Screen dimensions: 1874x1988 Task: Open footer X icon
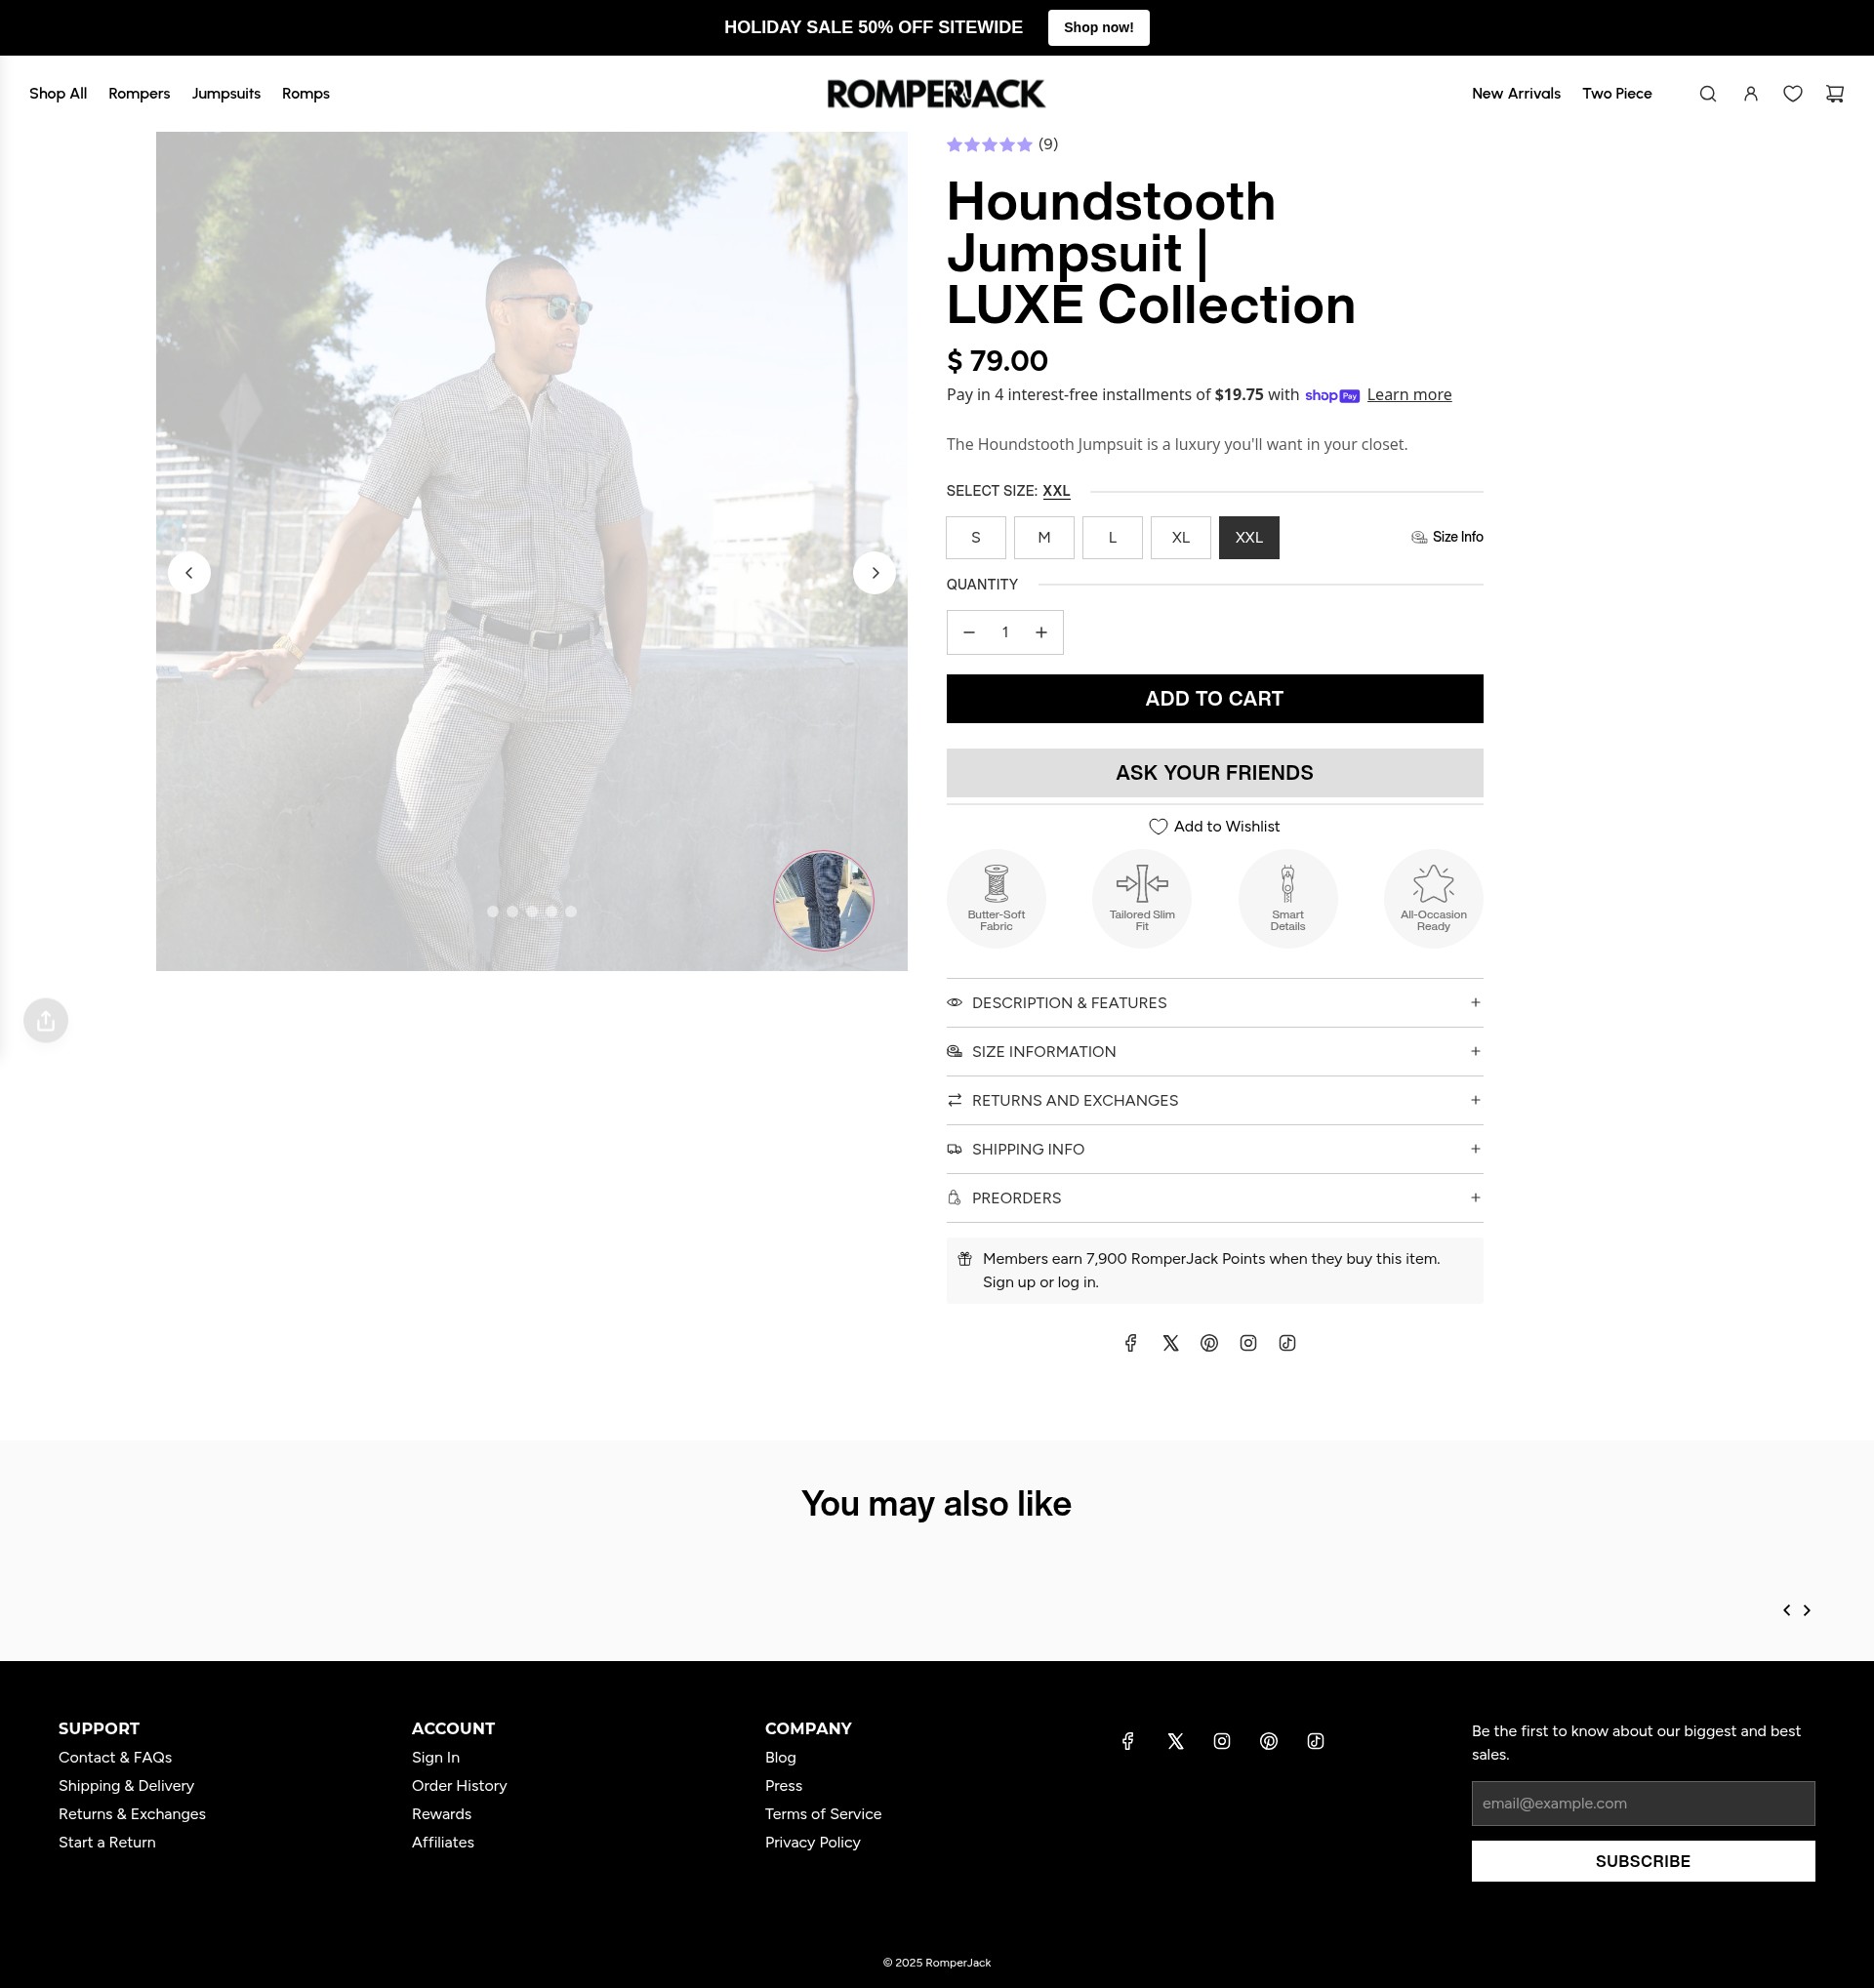click(1175, 1741)
